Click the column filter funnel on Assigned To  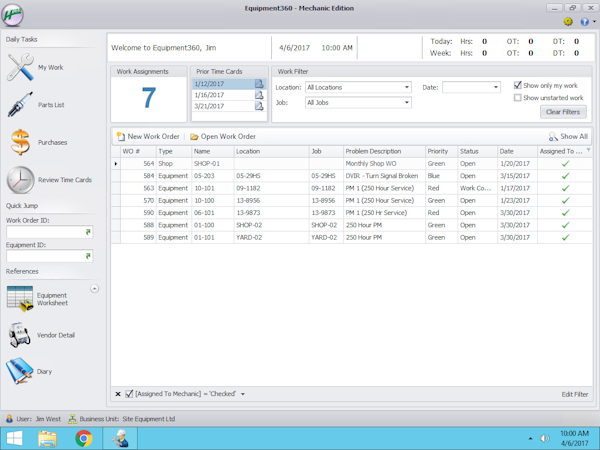pyautogui.click(x=589, y=150)
